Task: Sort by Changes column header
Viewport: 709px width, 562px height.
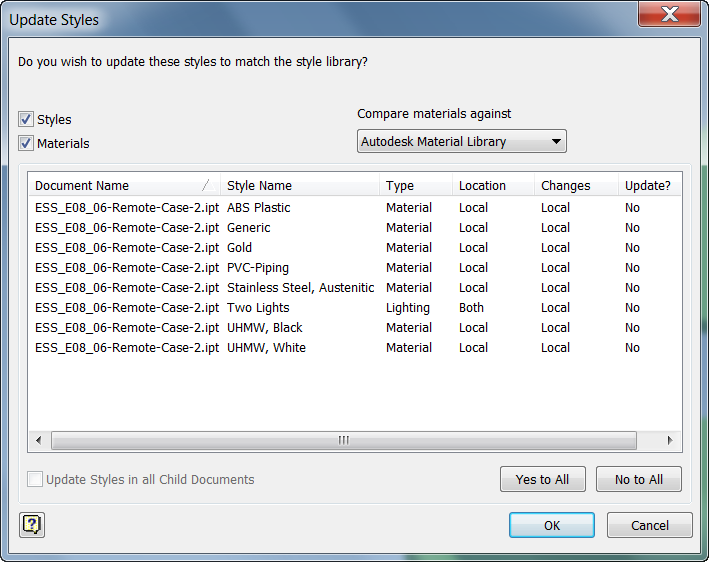Action: tap(577, 185)
